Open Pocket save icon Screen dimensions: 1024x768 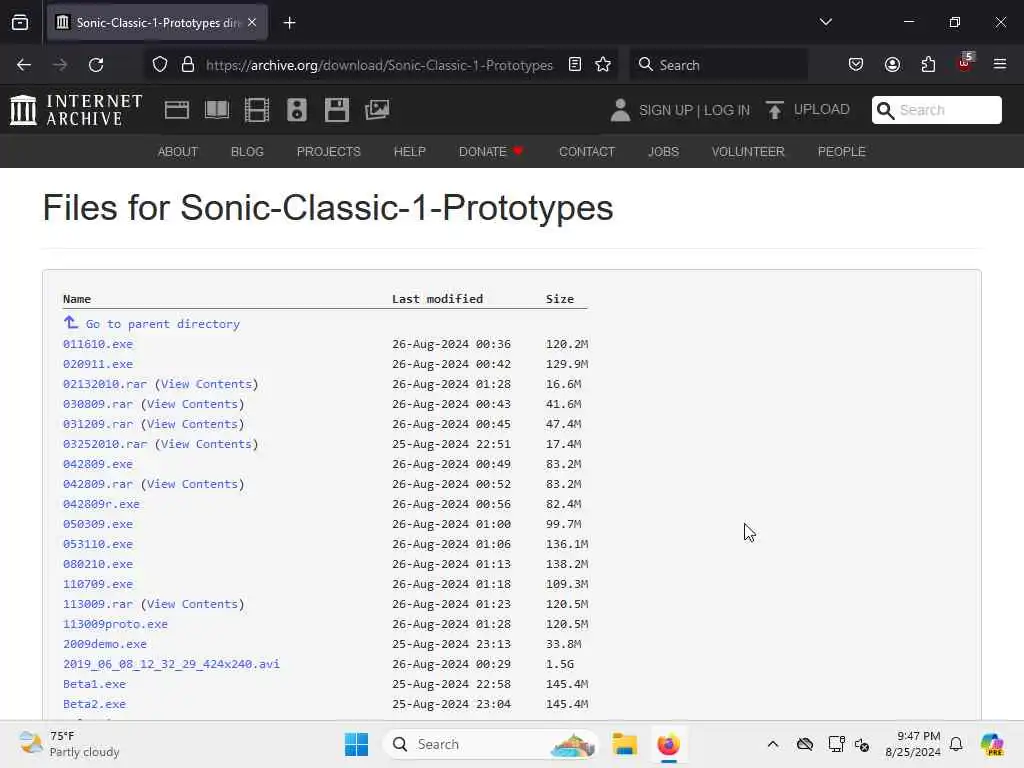pyautogui.click(x=856, y=64)
